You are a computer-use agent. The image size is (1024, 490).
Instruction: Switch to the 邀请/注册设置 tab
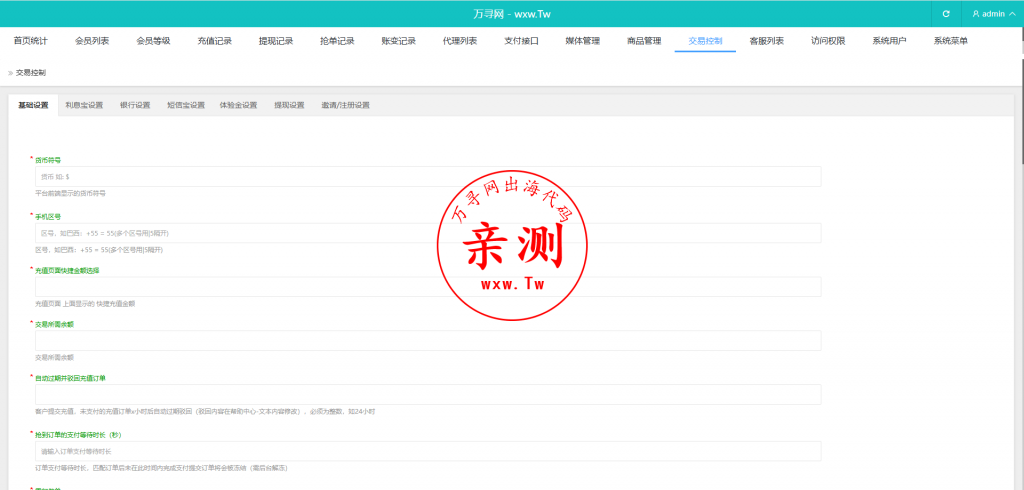click(345, 105)
